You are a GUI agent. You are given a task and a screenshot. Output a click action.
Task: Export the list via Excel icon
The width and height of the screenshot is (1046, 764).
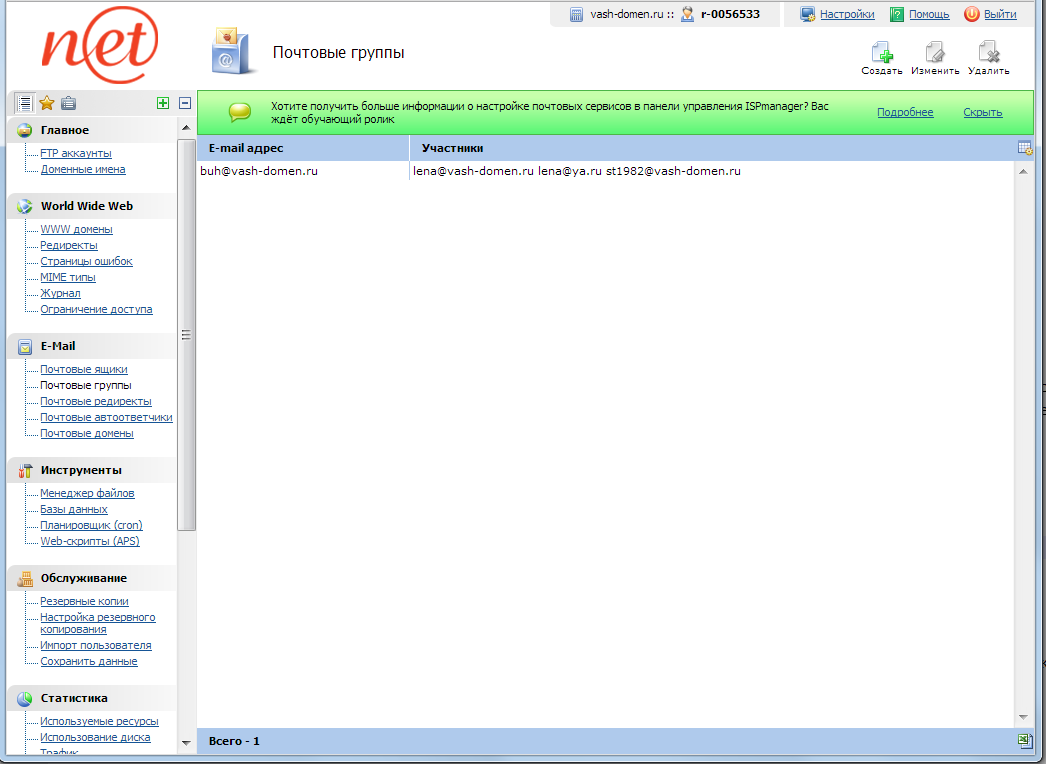pyautogui.click(x=1024, y=740)
